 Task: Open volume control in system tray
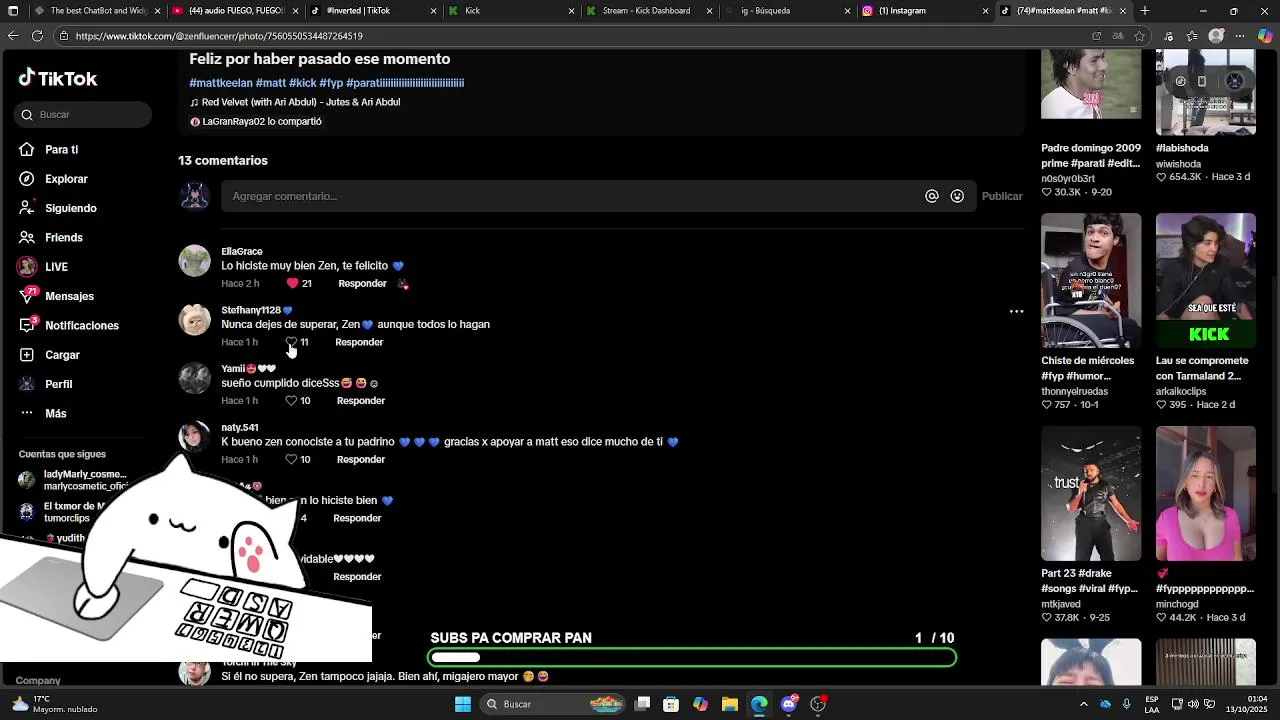tap(1195, 704)
